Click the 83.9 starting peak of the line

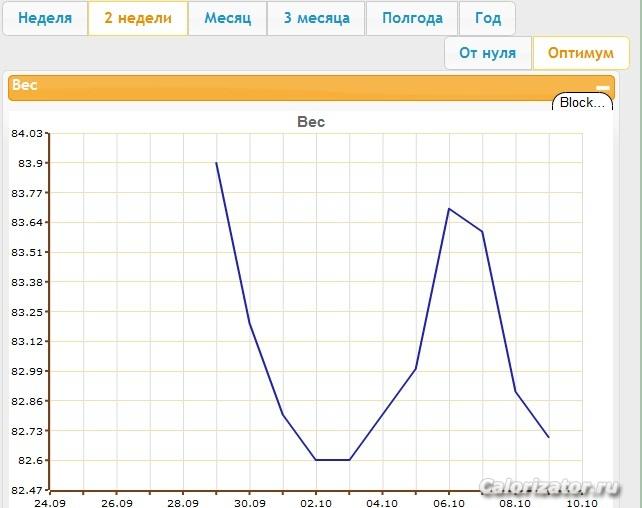(x=216, y=162)
